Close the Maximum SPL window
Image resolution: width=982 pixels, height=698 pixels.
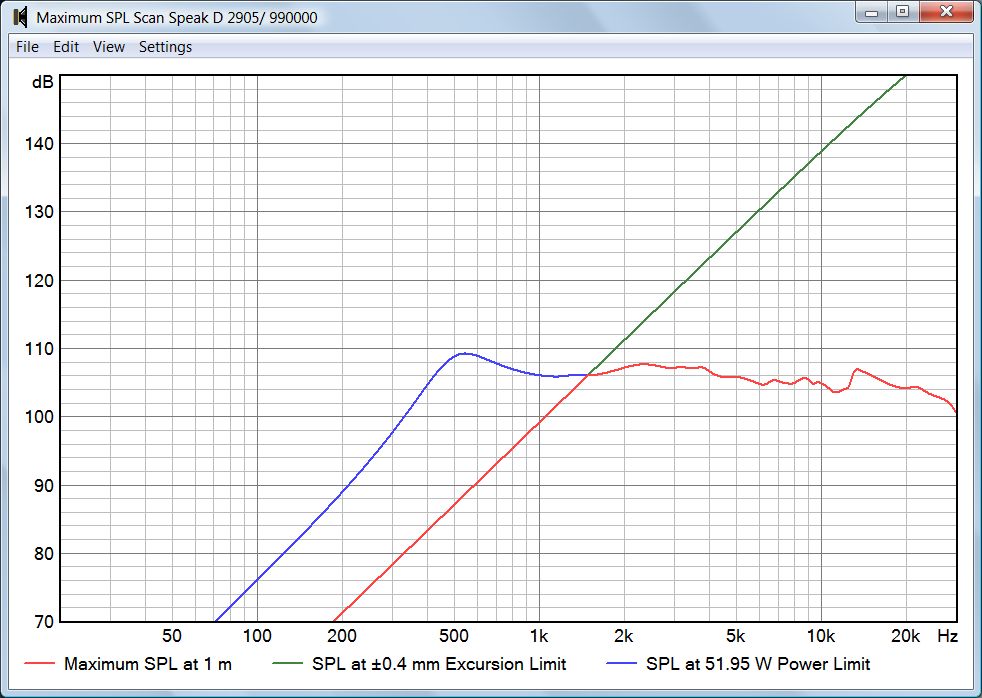pyautogui.click(x=946, y=12)
